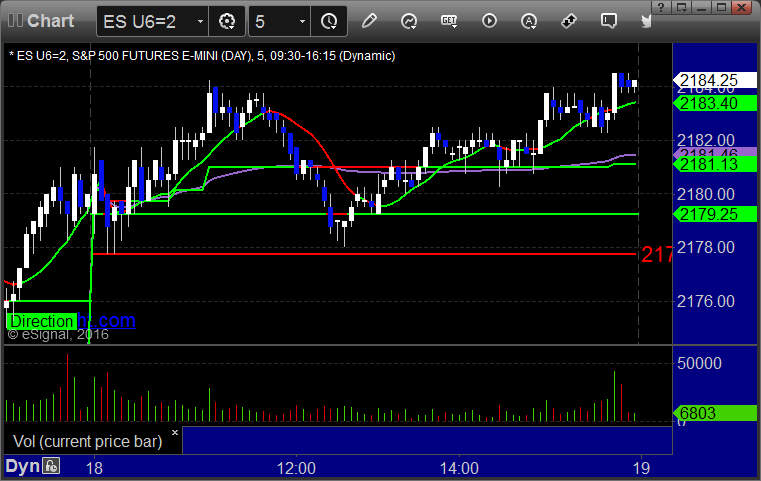Click the green Direction label on chart

(x=42, y=321)
